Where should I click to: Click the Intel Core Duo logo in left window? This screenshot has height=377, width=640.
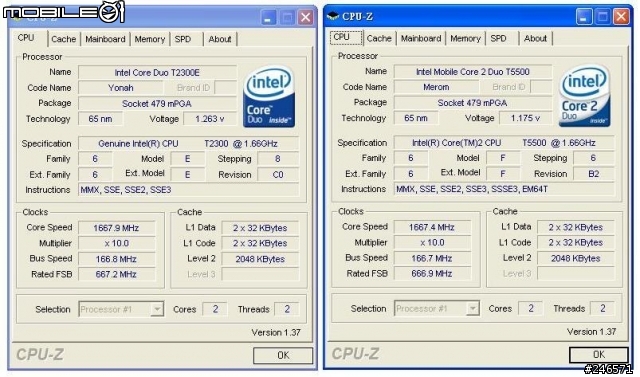(269, 97)
